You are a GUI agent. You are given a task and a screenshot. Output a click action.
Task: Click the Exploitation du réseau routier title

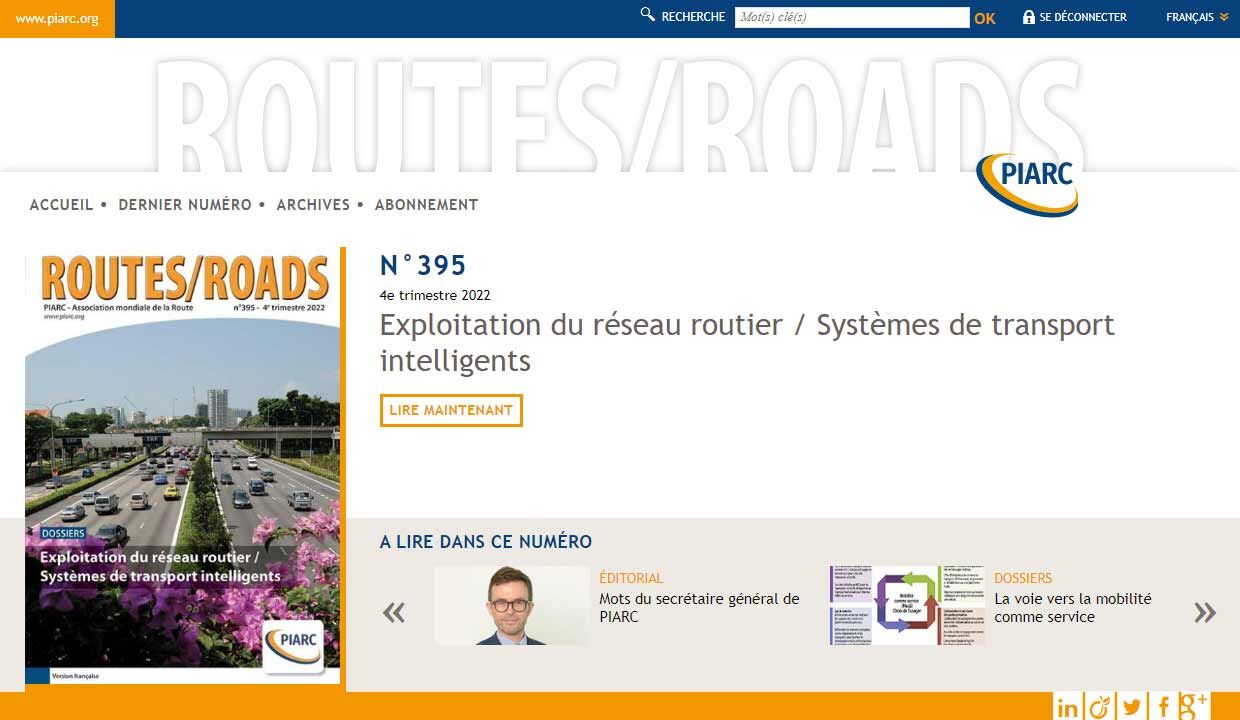(747, 342)
